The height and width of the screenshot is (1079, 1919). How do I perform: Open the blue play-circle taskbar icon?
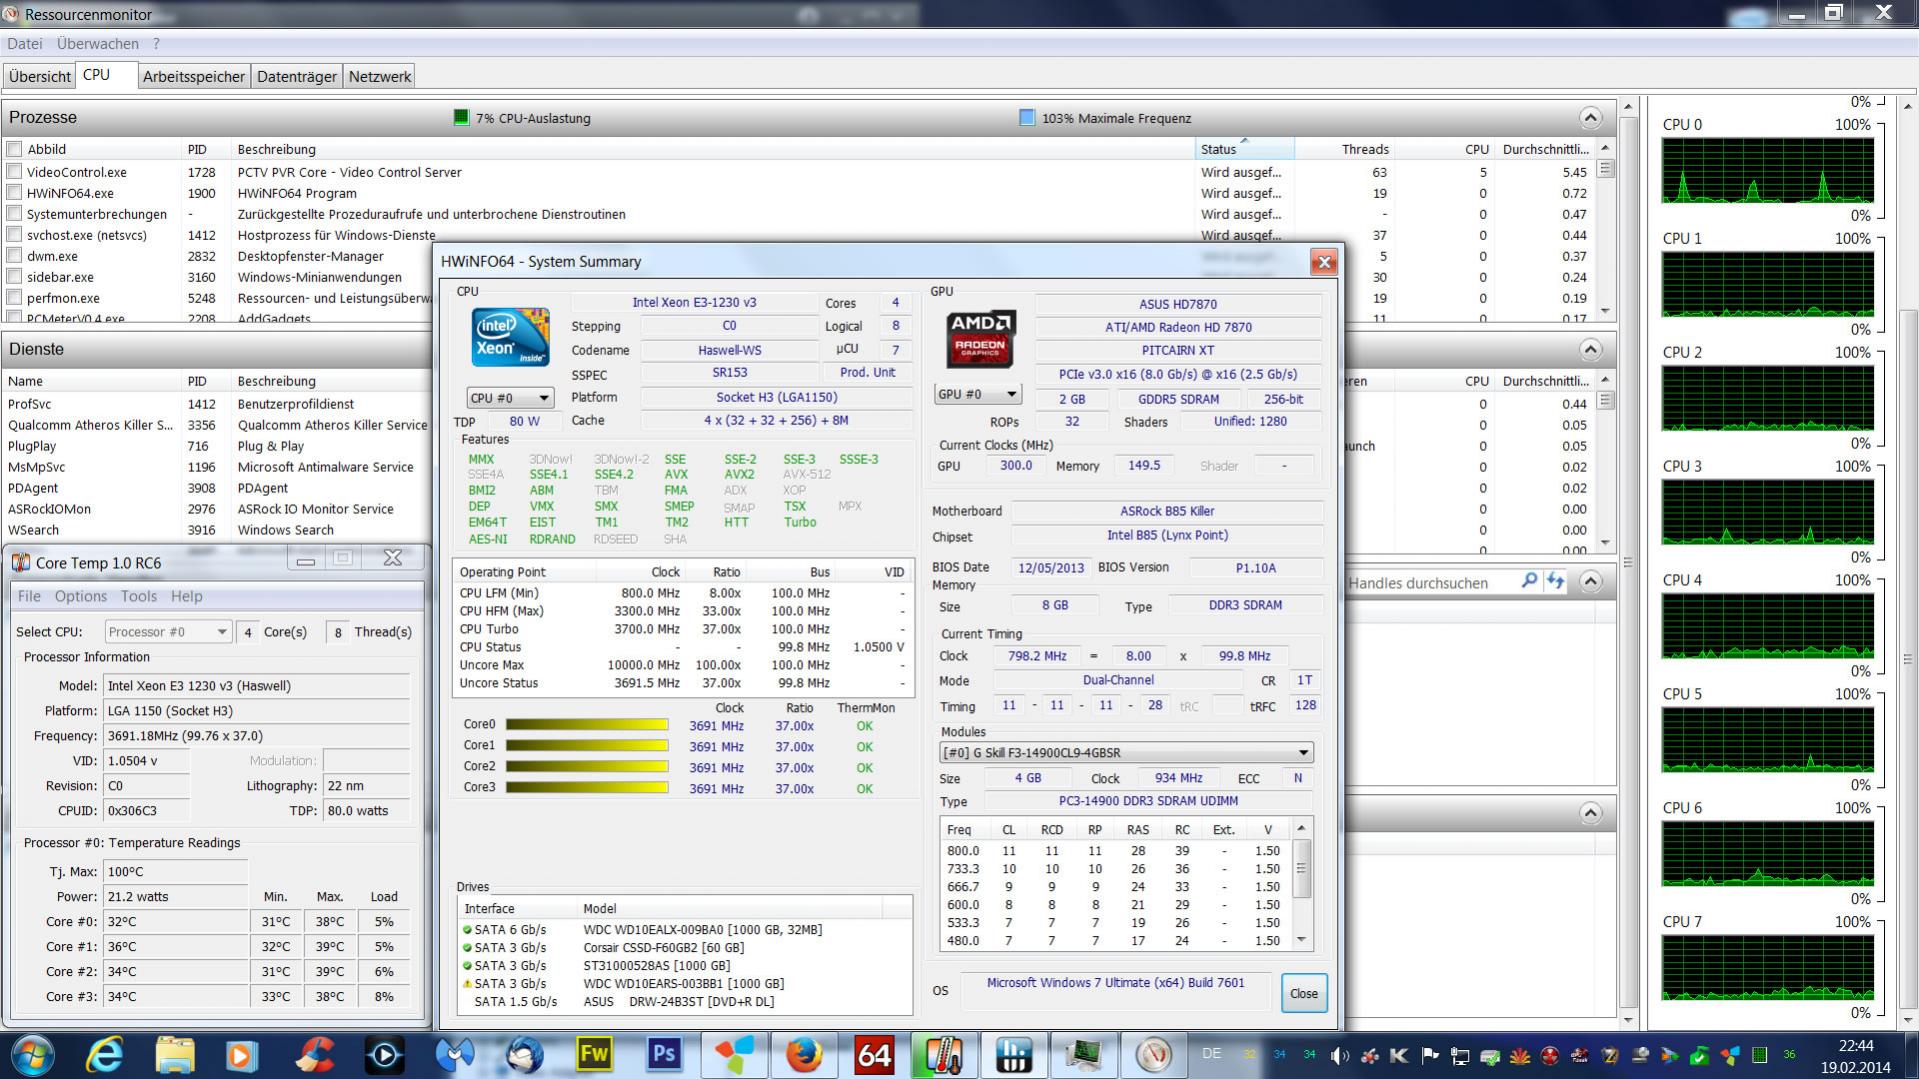(384, 1055)
